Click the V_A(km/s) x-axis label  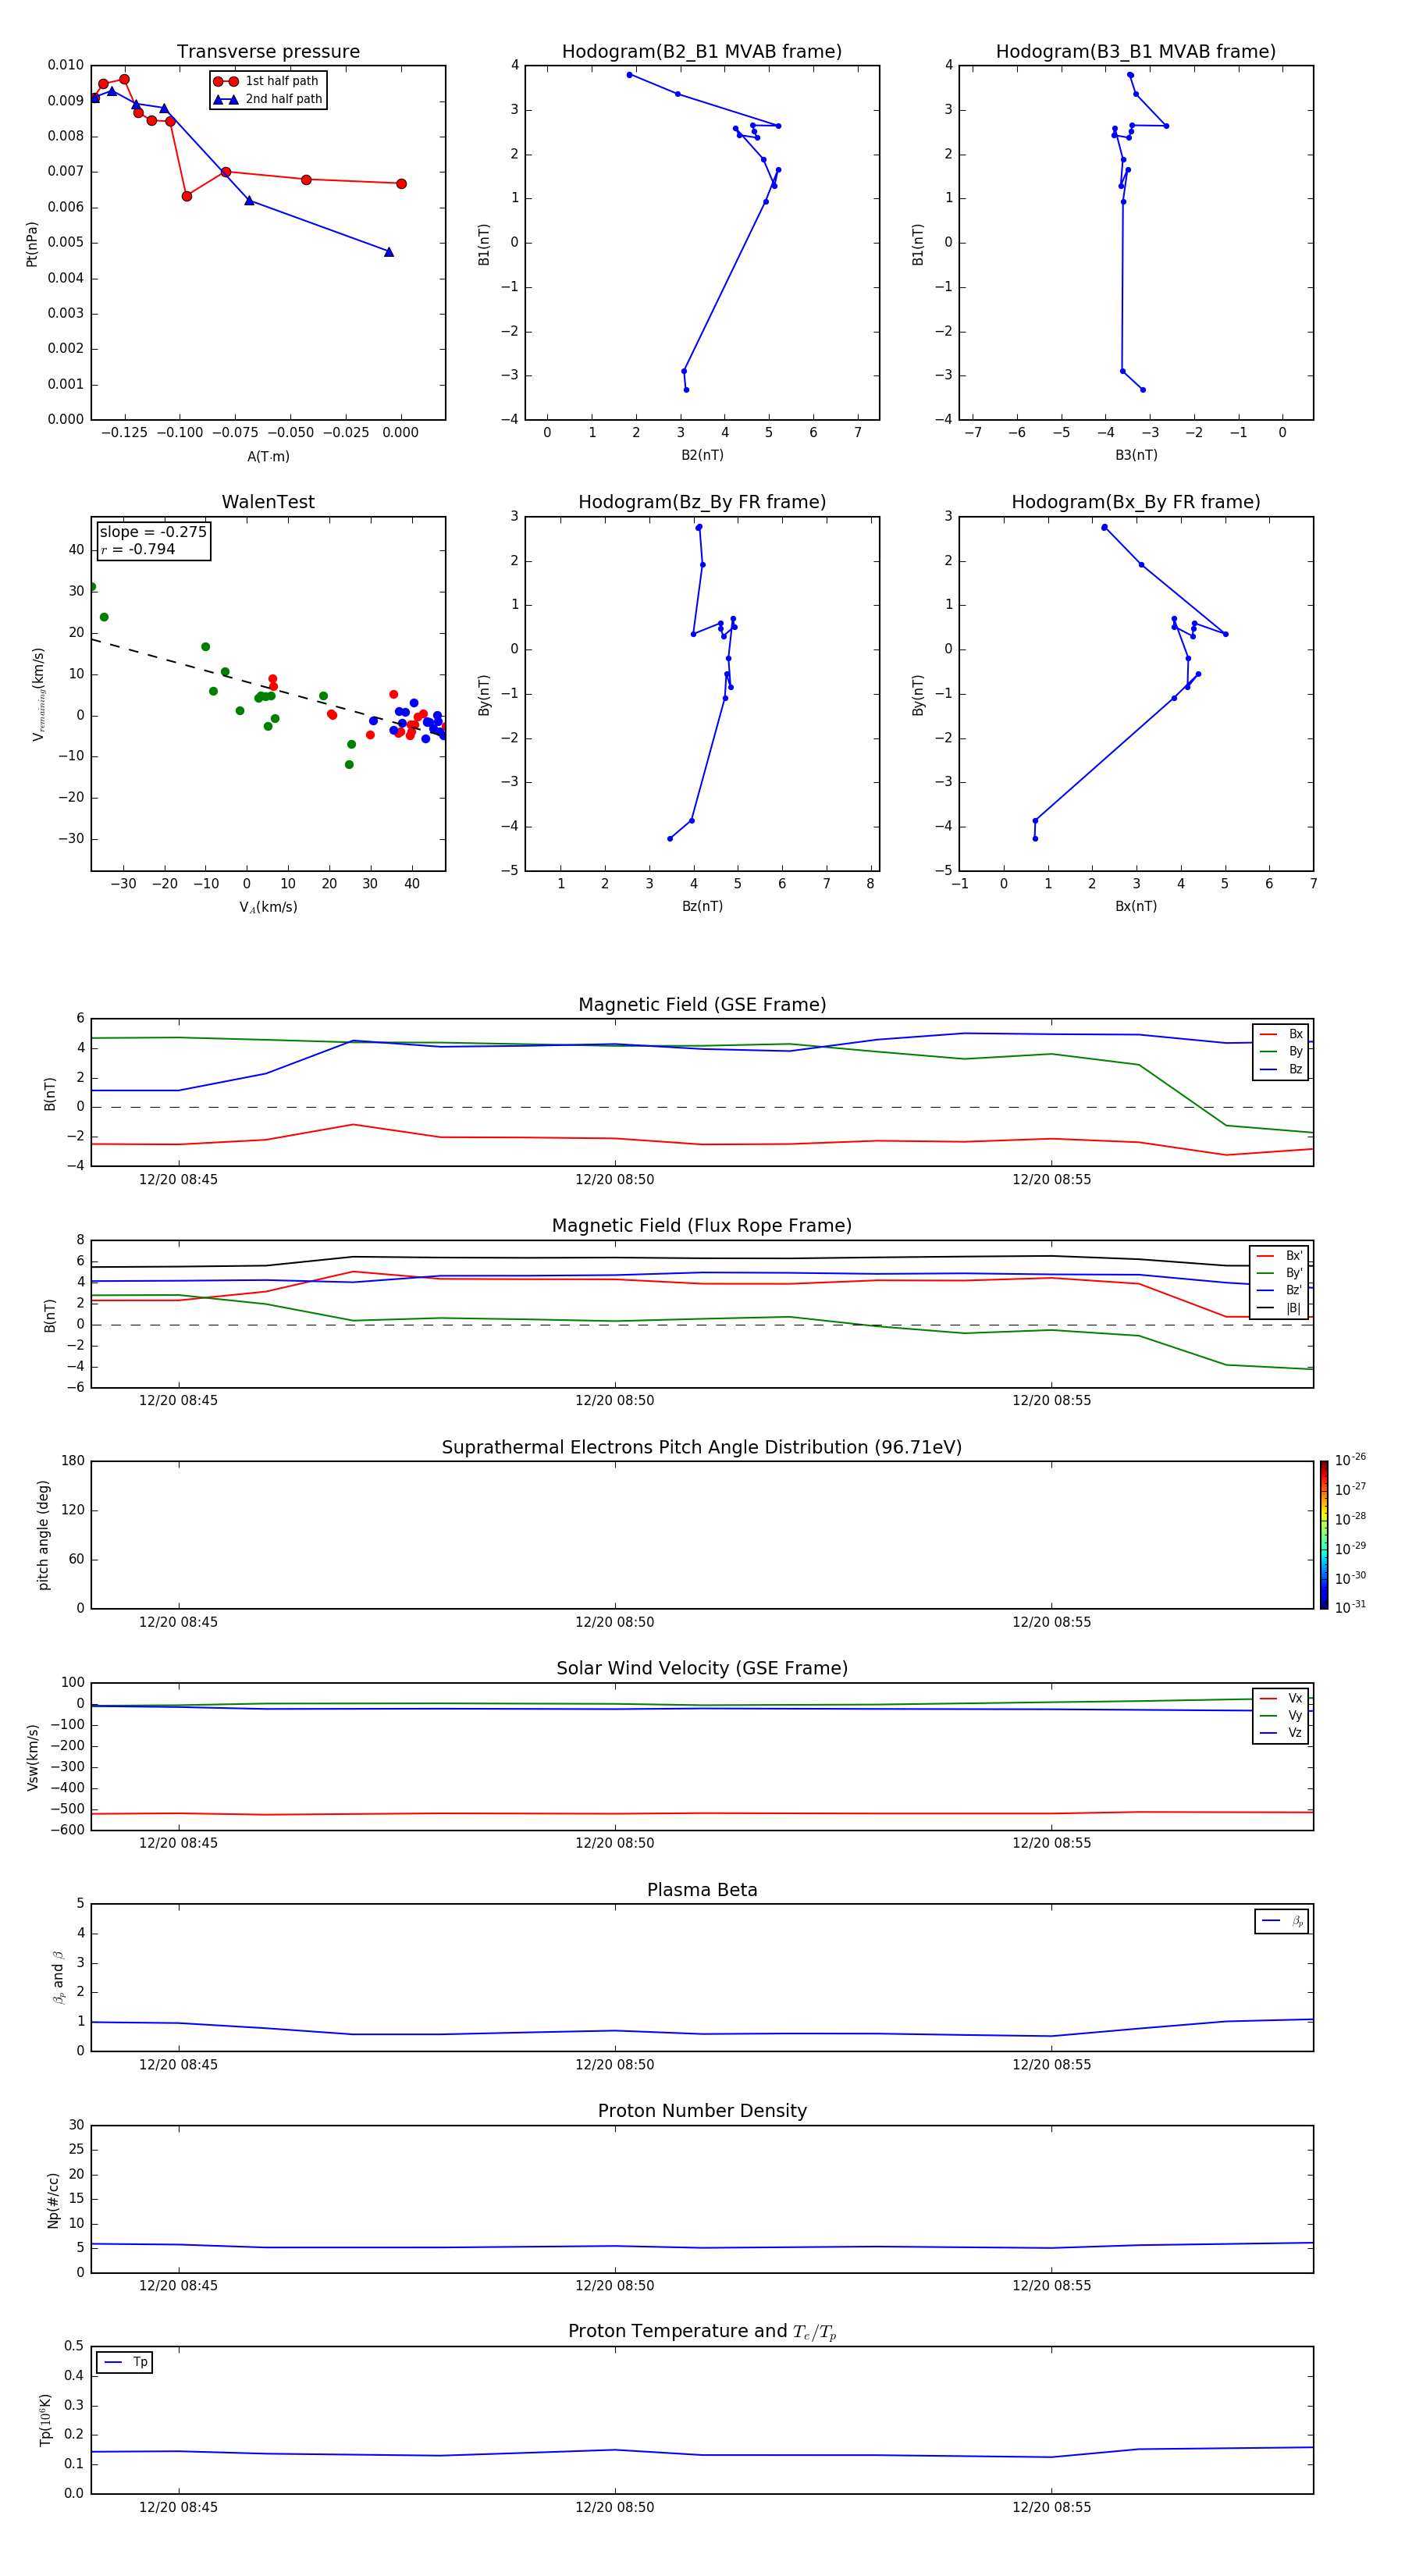(x=268, y=907)
